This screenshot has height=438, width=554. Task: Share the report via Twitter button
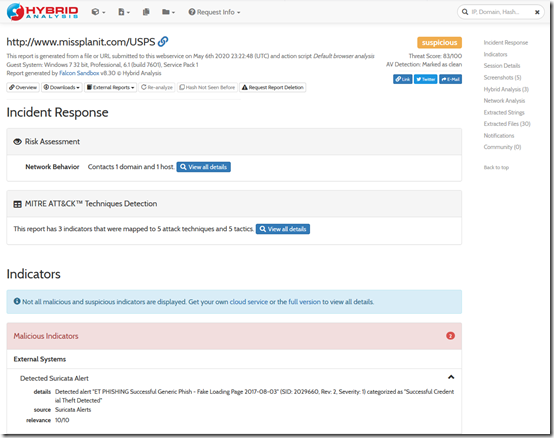(x=425, y=79)
